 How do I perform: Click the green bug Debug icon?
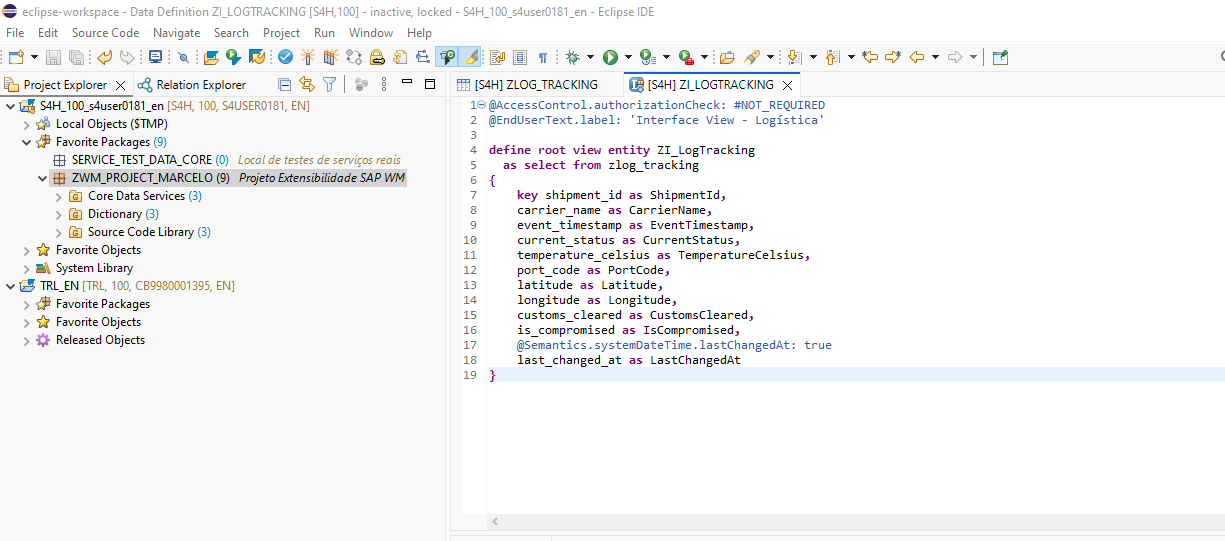click(x=573, y=57)
